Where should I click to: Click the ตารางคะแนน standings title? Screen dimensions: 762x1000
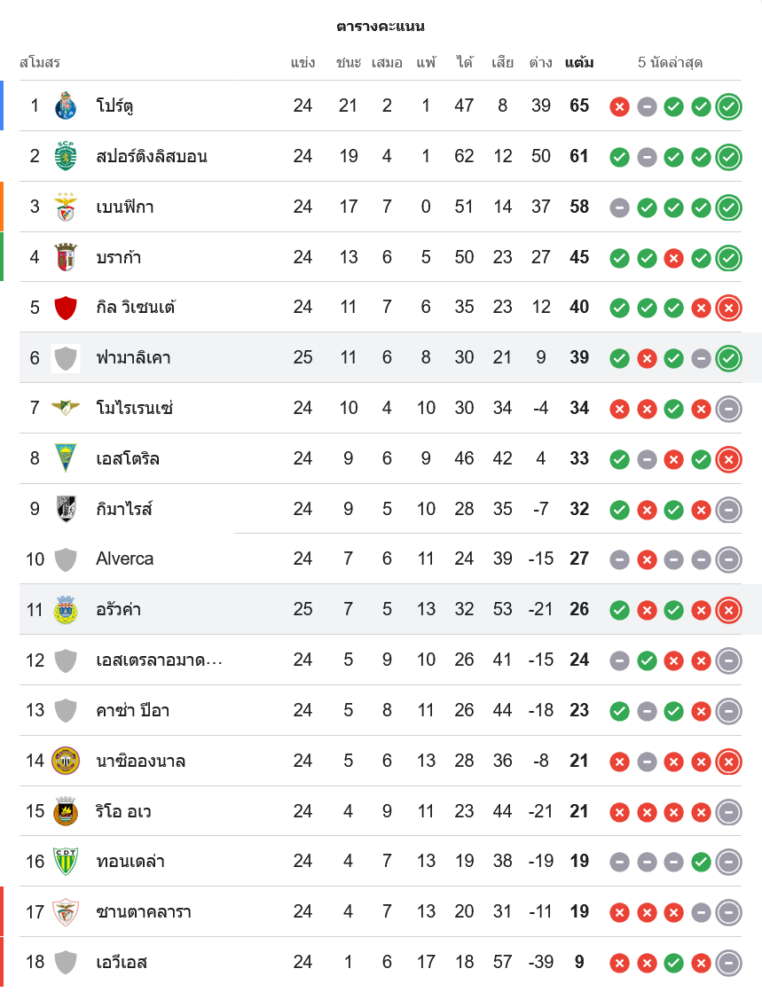click(x=380, y=26)
